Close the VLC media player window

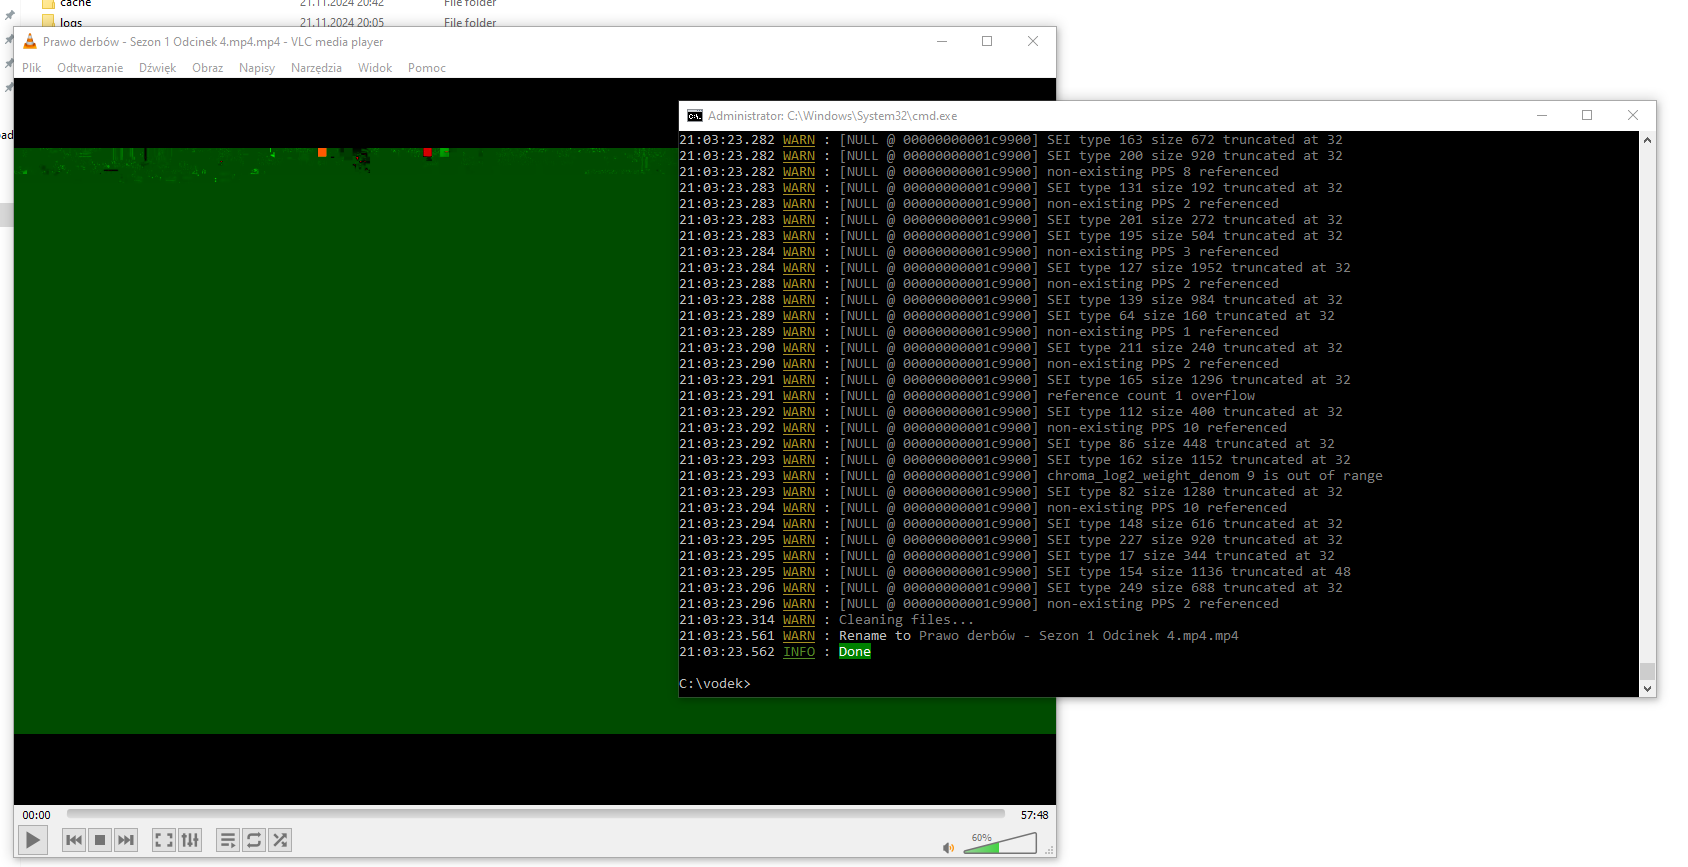coord(1033,41)
